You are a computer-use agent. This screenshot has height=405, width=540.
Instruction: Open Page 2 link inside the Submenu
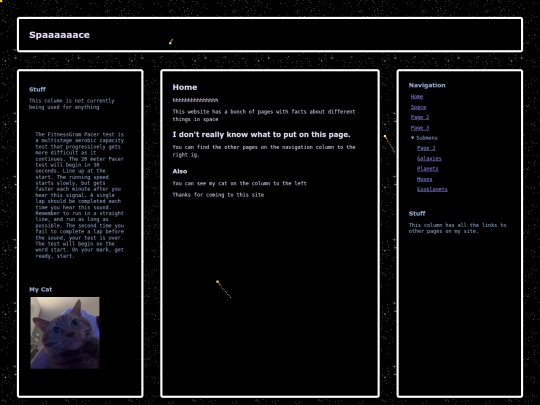[426, 148]
